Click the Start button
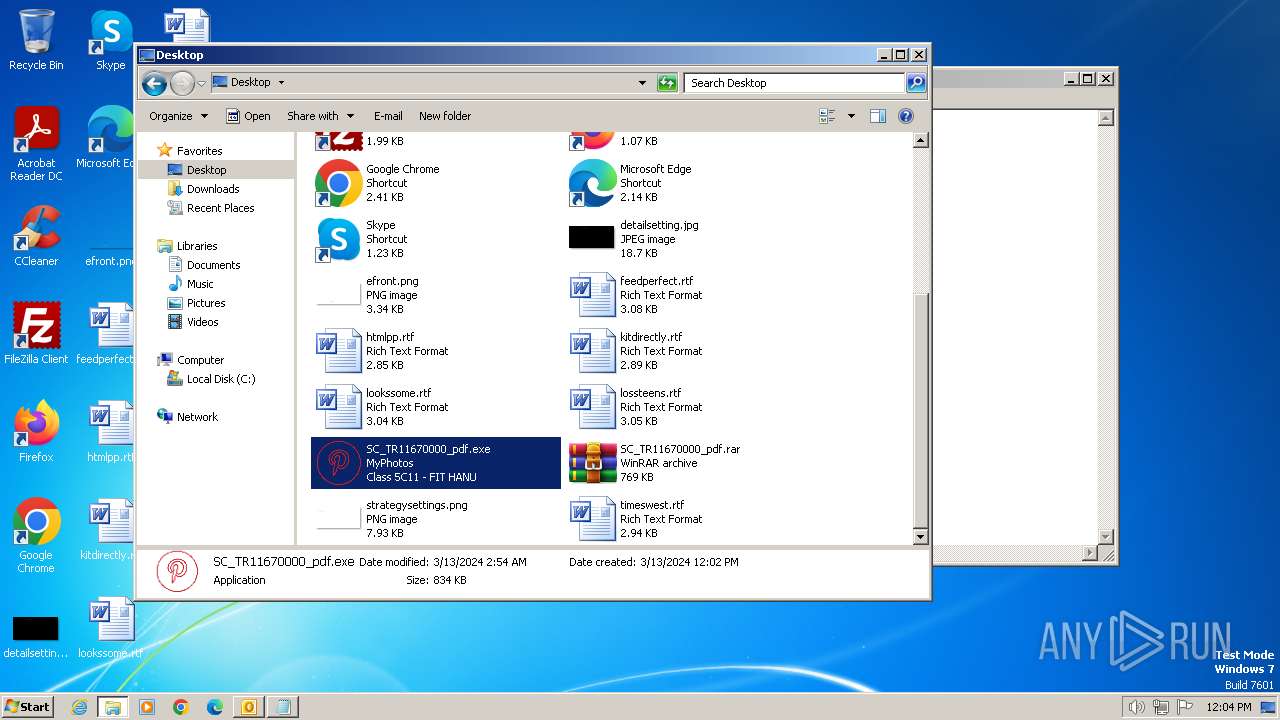The image size is (1280, 720). tap(28, 706)
